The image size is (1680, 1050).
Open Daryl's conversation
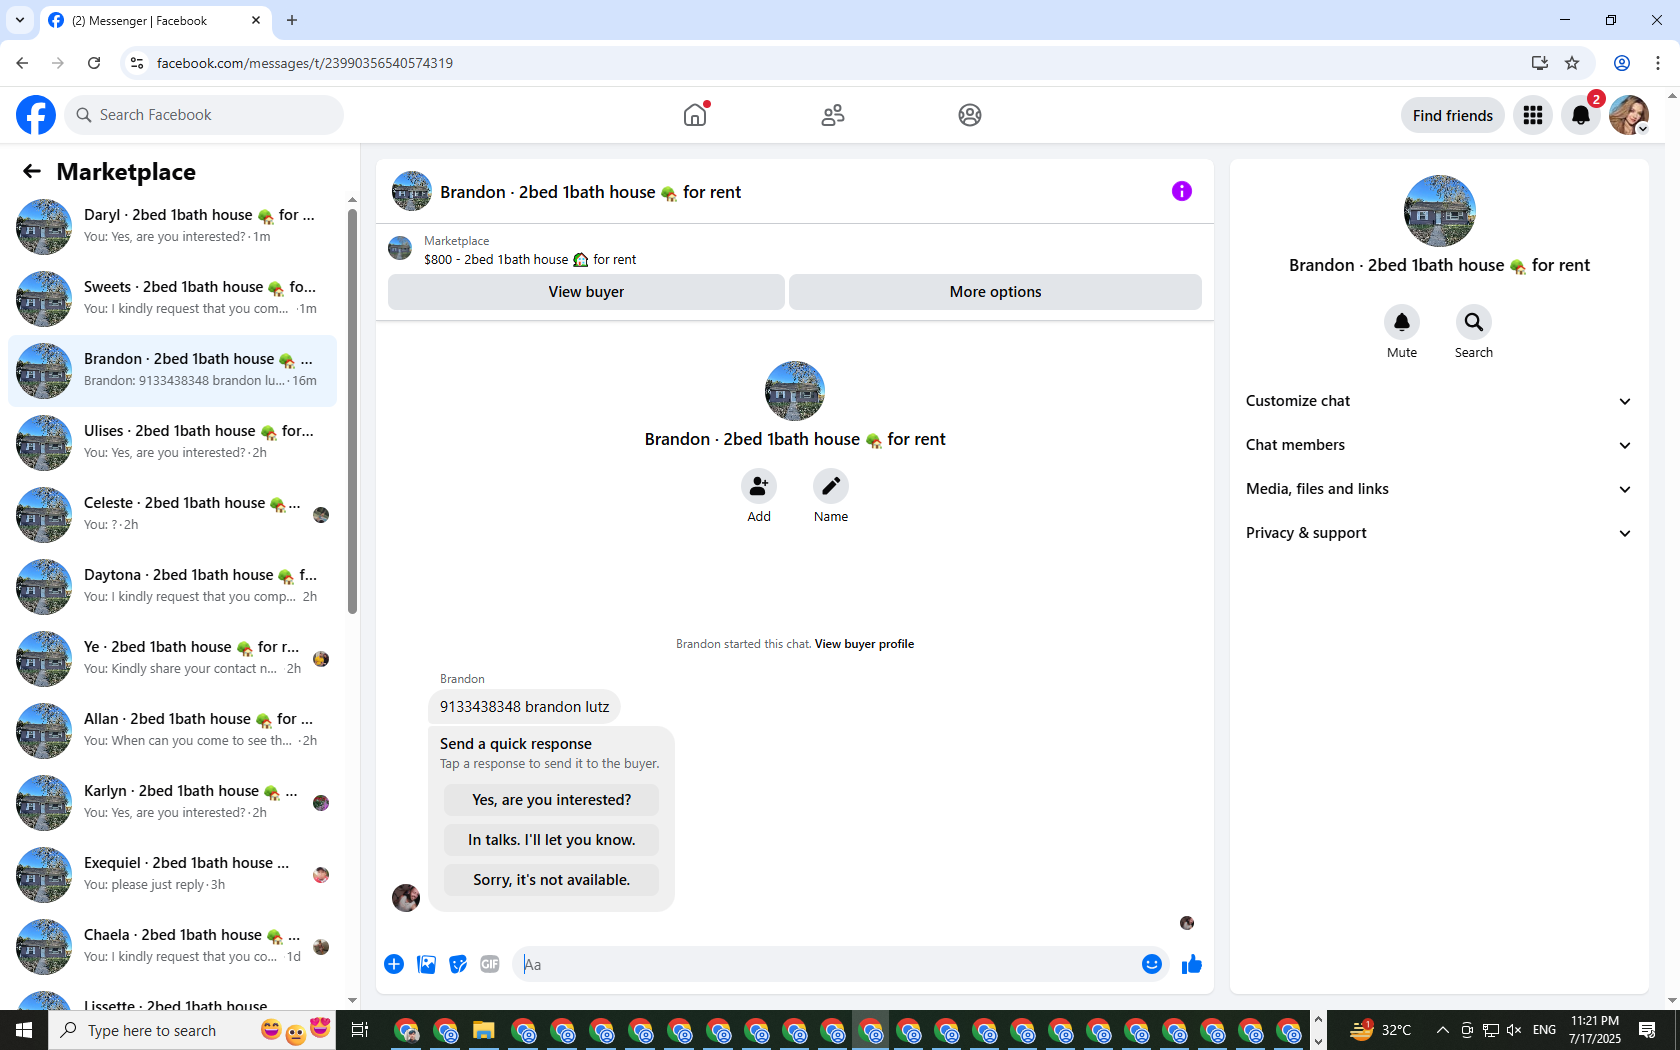172,226
